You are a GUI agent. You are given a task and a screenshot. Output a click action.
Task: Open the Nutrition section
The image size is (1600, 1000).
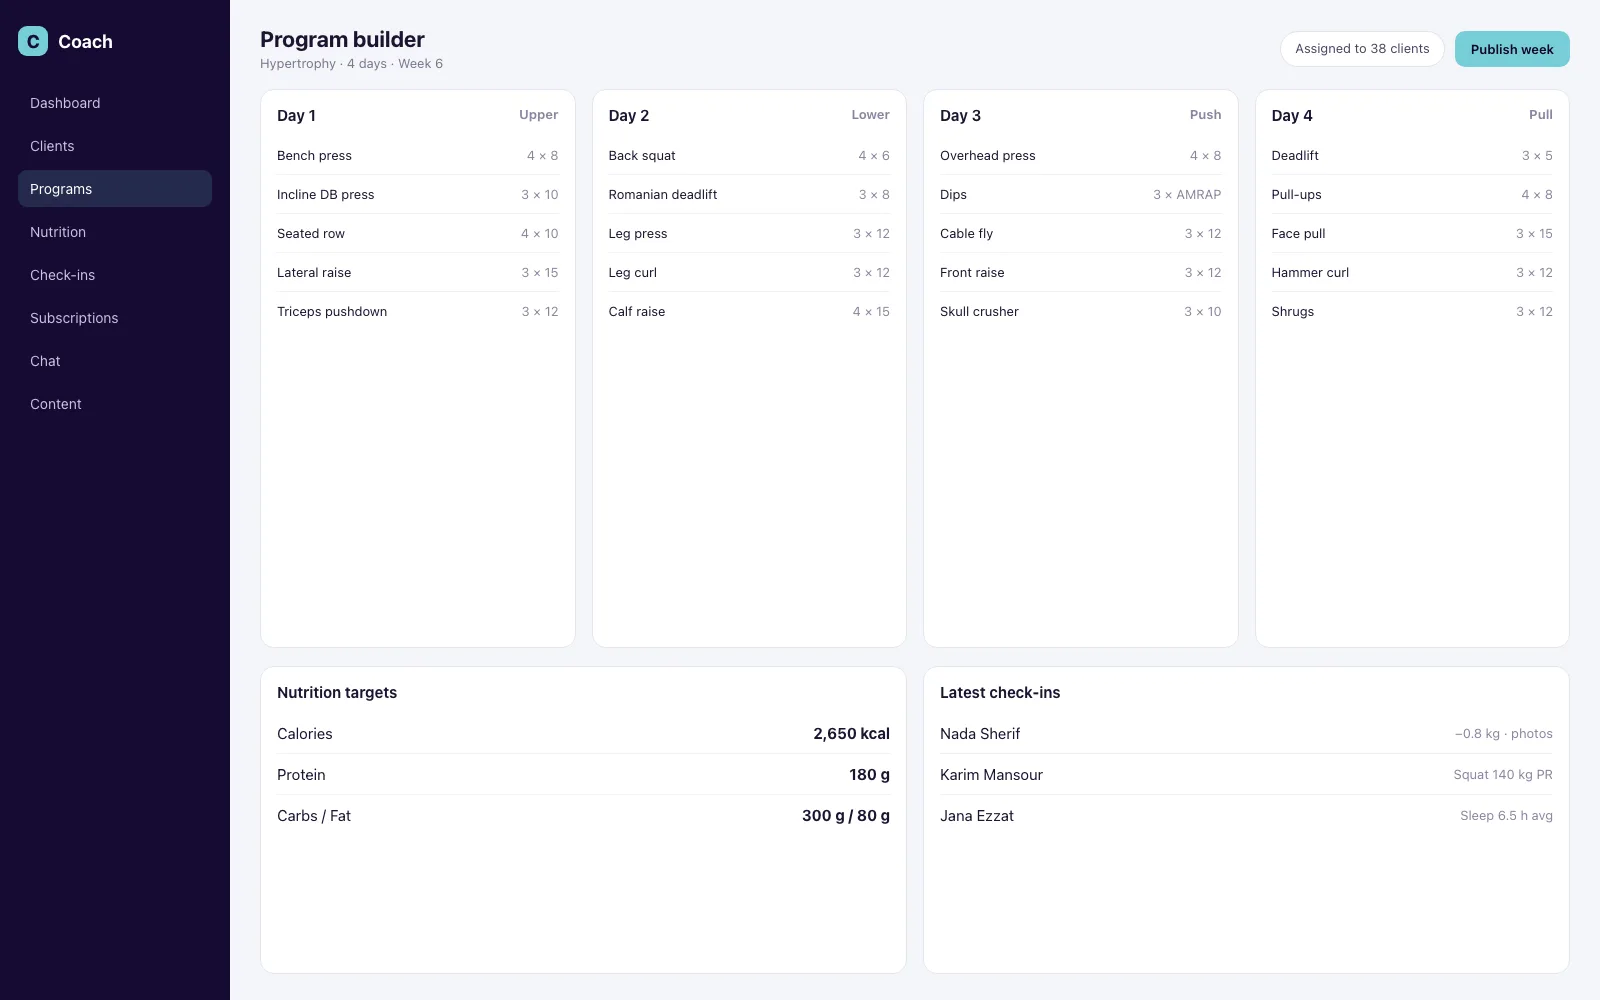pos(115,232)
